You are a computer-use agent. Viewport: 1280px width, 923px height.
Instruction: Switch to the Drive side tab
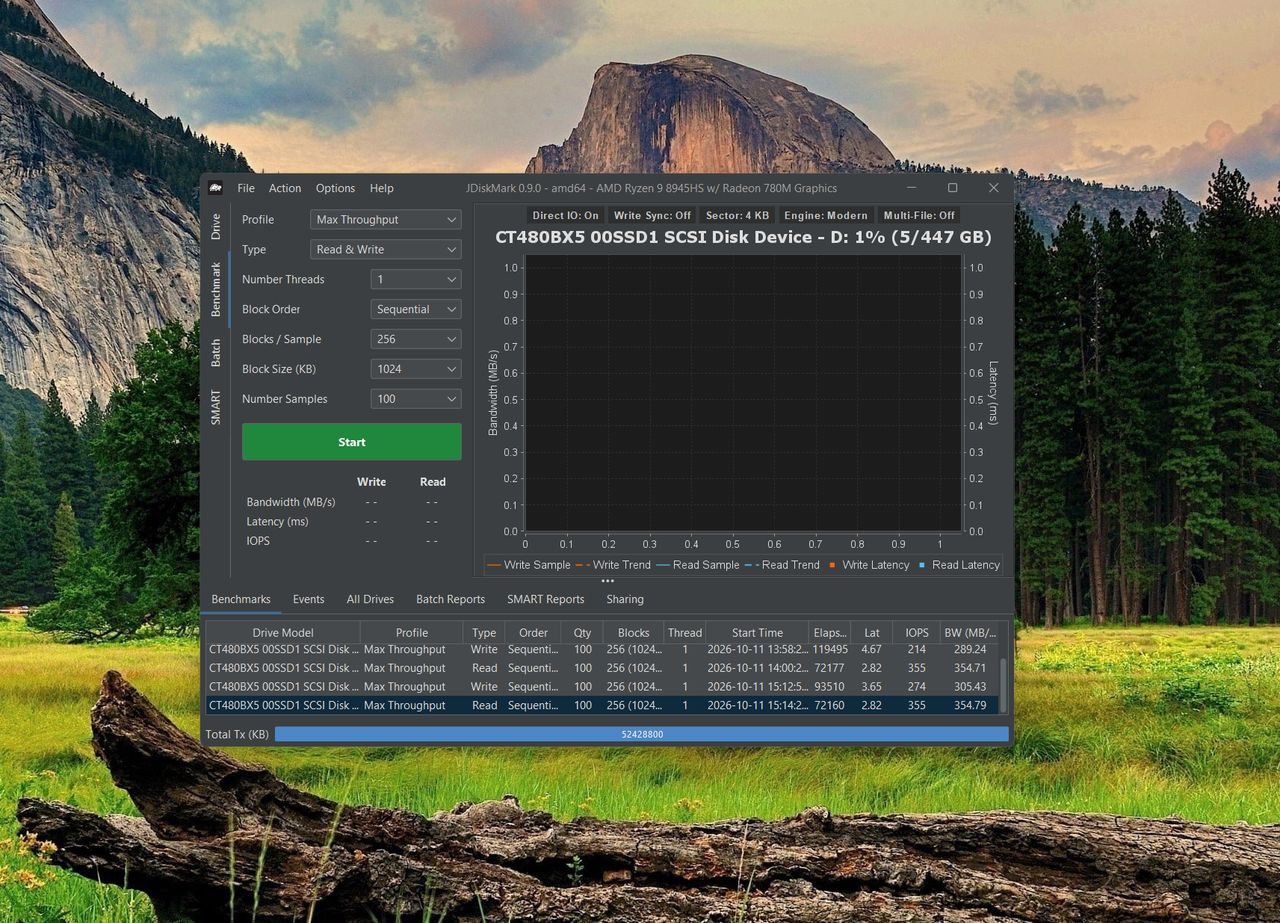coord(215,226)
